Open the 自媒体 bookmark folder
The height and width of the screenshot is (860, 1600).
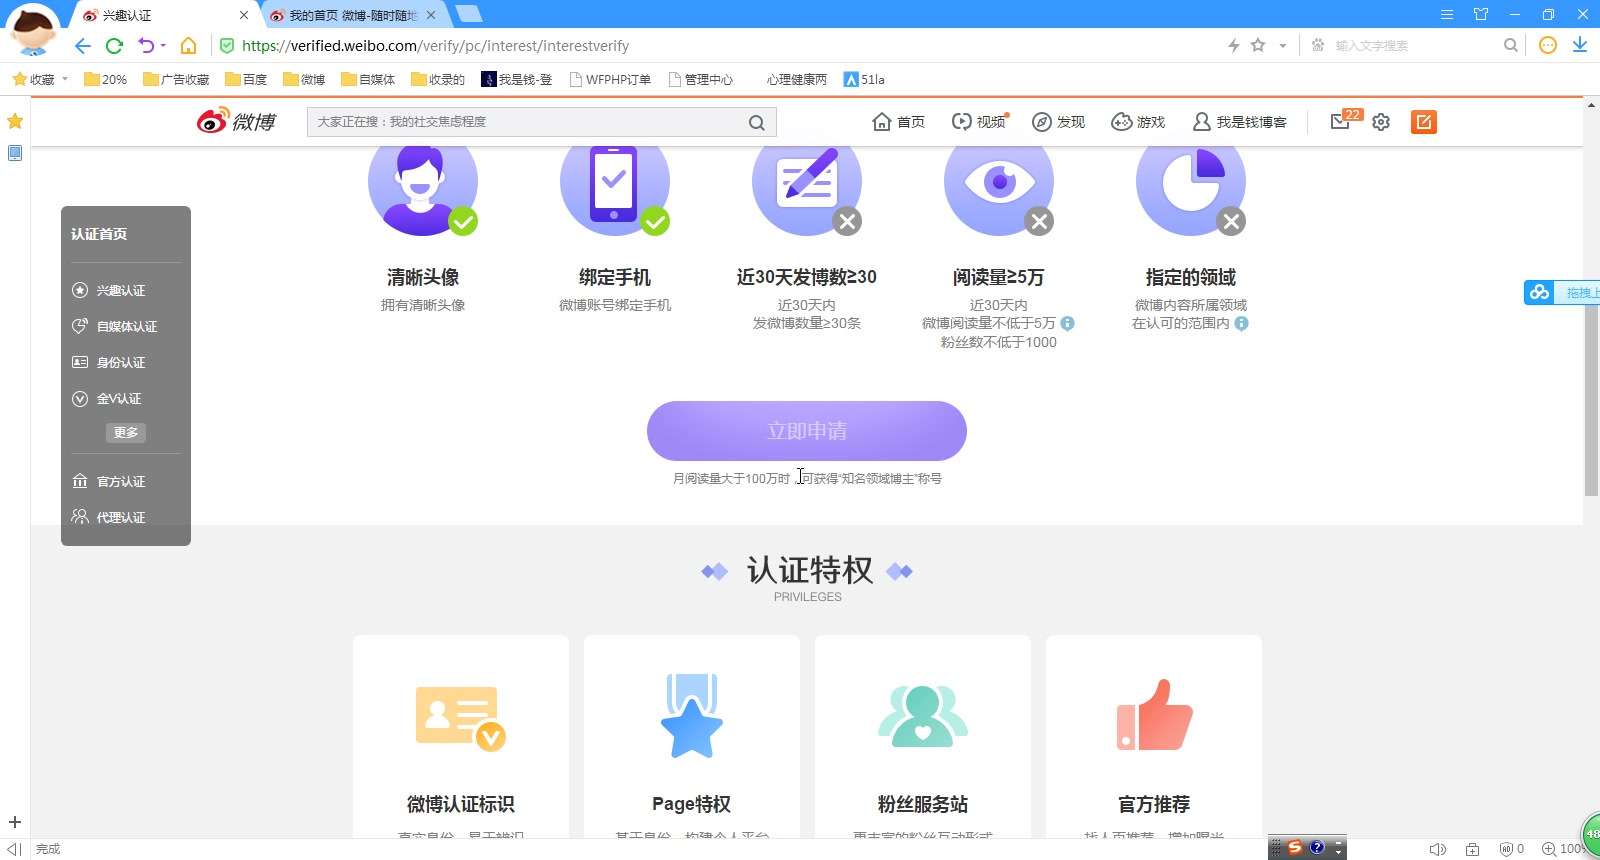click(368, 79)
